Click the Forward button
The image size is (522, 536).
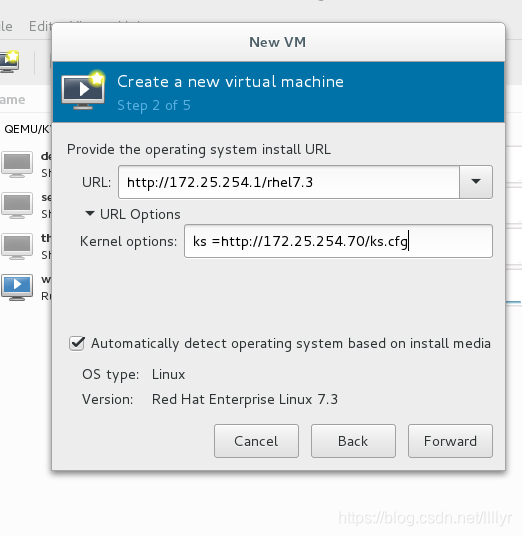tap(450, 441)
